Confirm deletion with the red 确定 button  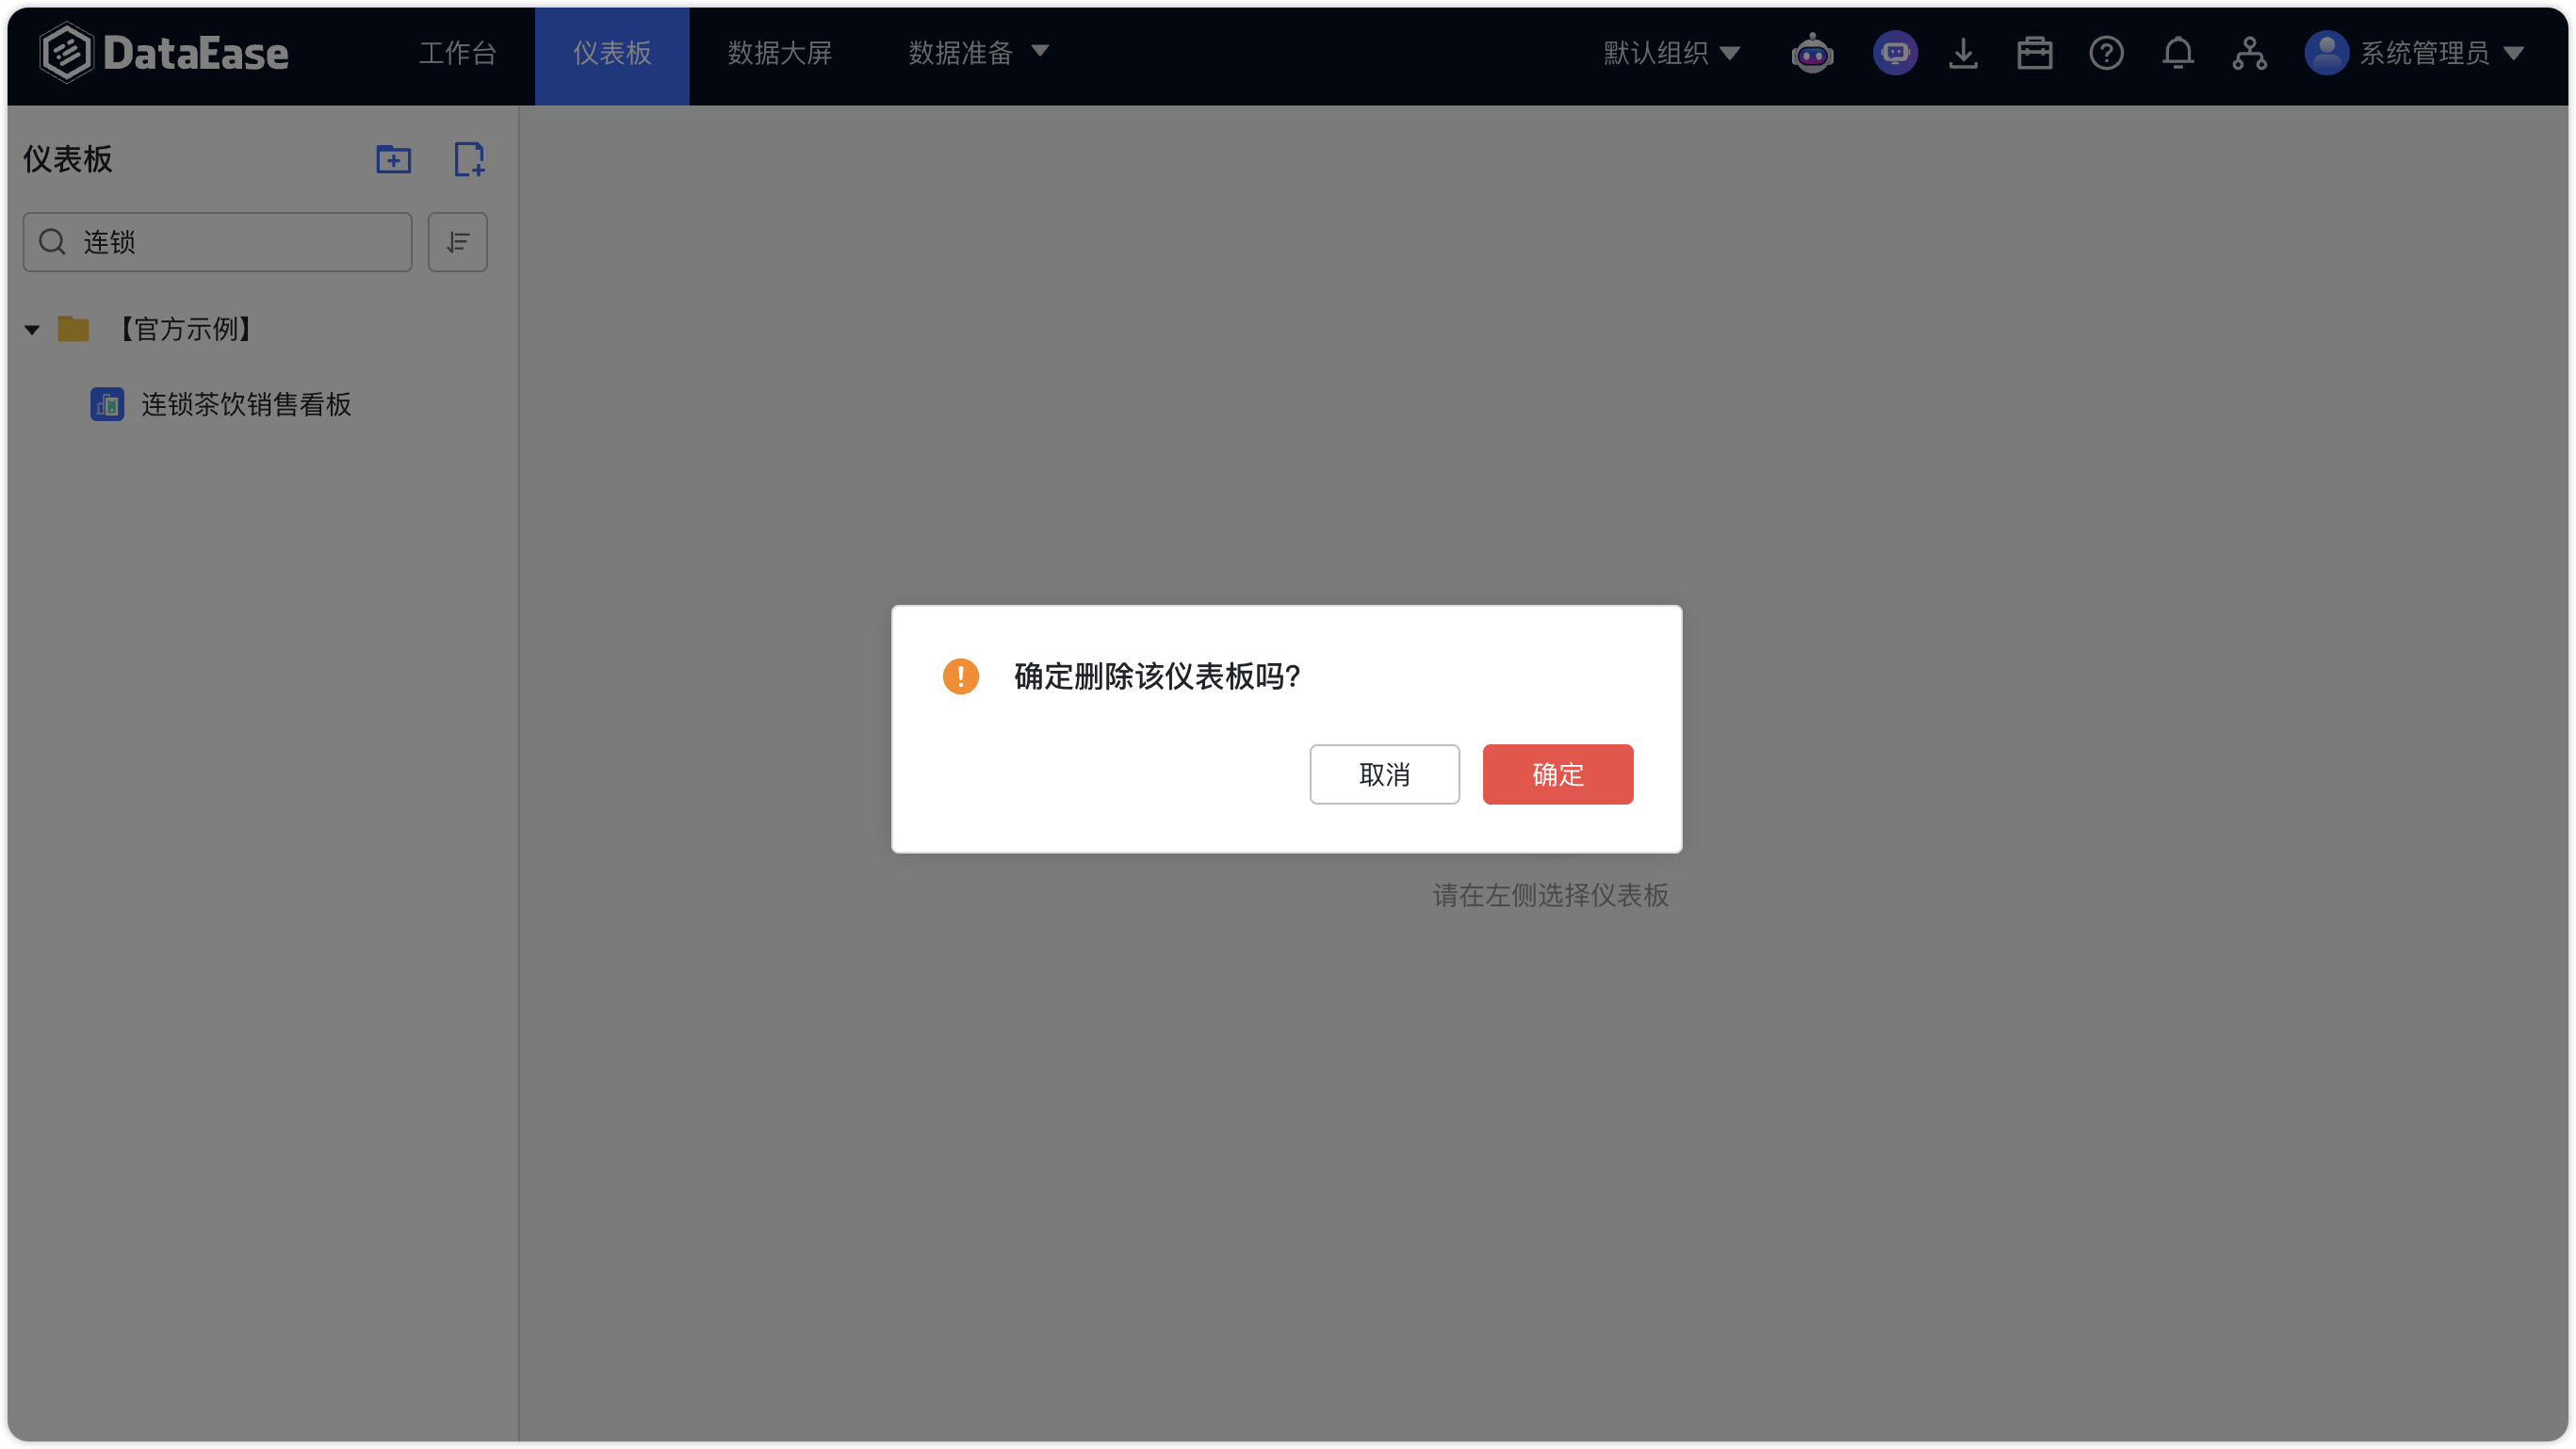click(x=1557, y=774)
